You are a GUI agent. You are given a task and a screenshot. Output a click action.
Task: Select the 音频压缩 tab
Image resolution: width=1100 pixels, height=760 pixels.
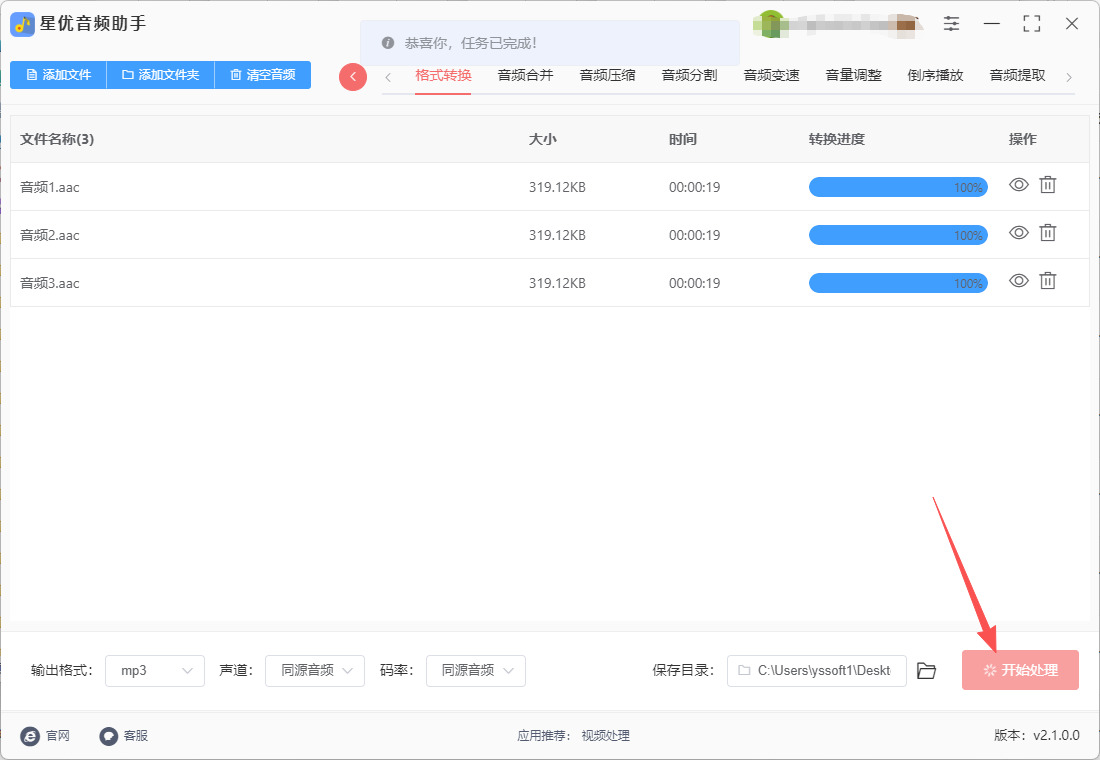click(607, 75)
